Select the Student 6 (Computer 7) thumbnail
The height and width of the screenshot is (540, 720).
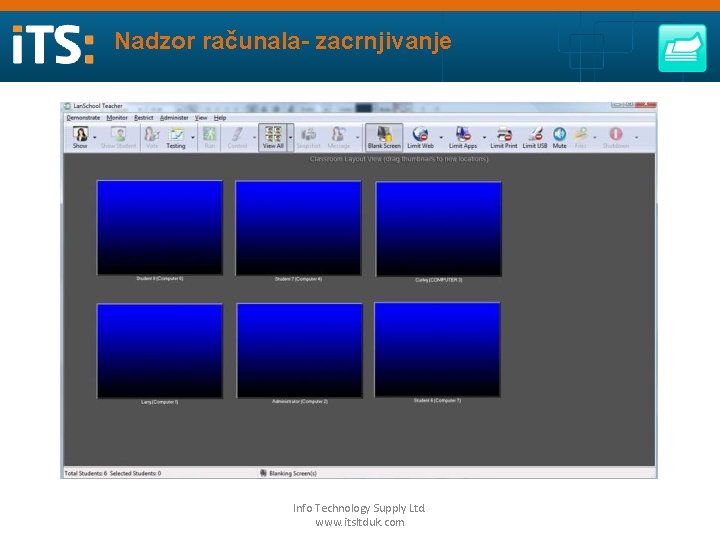coord(437,349)
